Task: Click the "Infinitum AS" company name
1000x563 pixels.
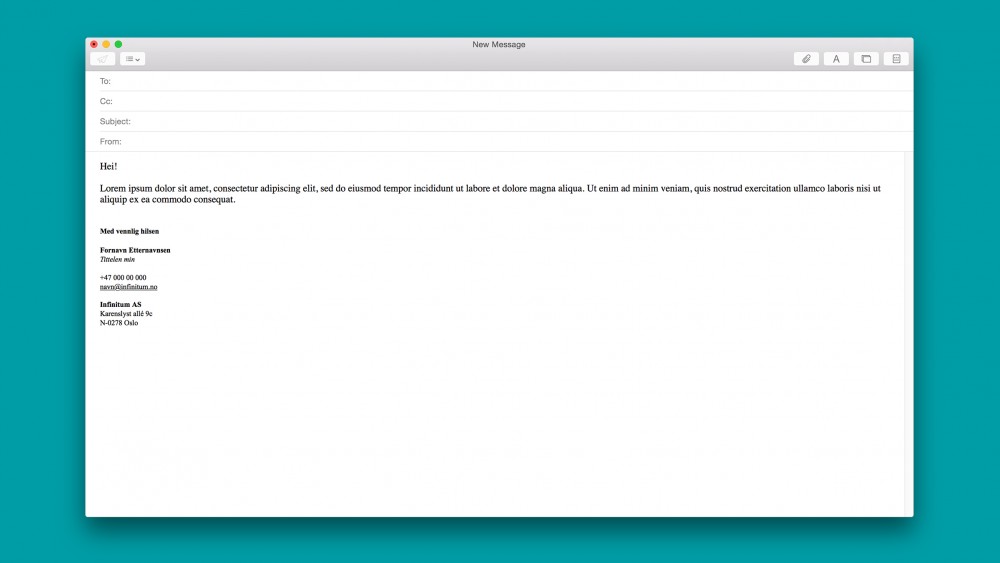Action: tap(120, 304)
